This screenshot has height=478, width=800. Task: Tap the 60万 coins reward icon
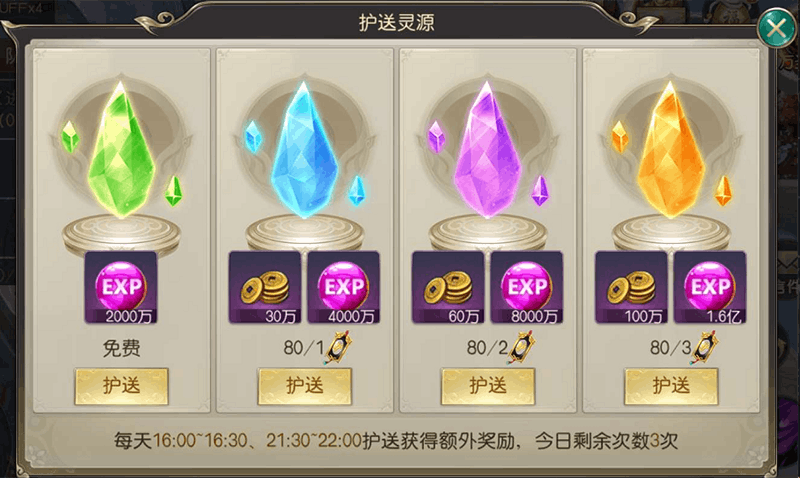click(448, 287)
